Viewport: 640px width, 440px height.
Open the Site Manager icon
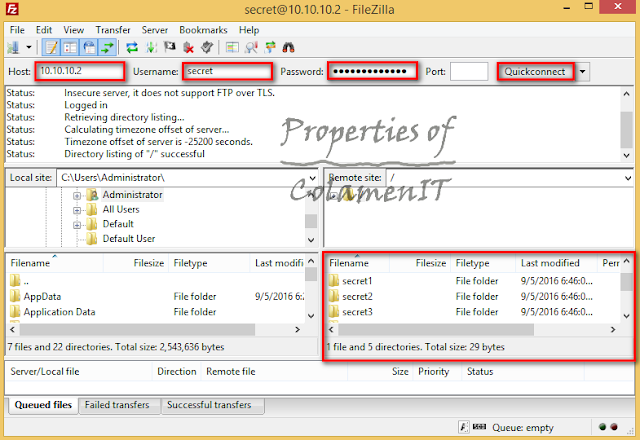click(13, 48)
